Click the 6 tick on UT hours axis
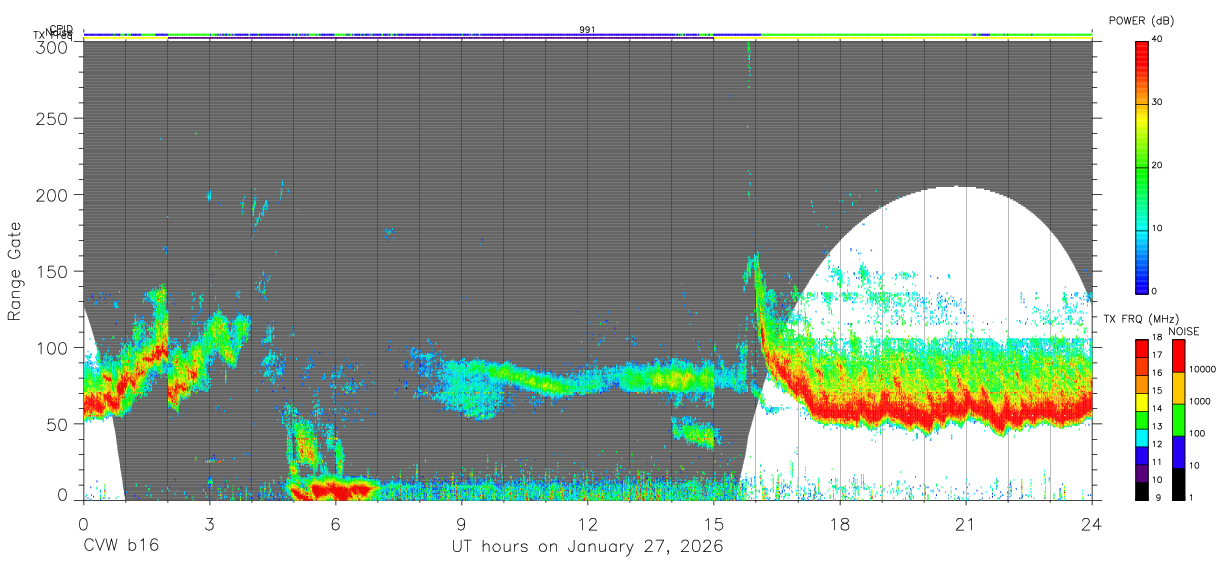The width and height of the screenshot is (1228, 567). point(335,523)
